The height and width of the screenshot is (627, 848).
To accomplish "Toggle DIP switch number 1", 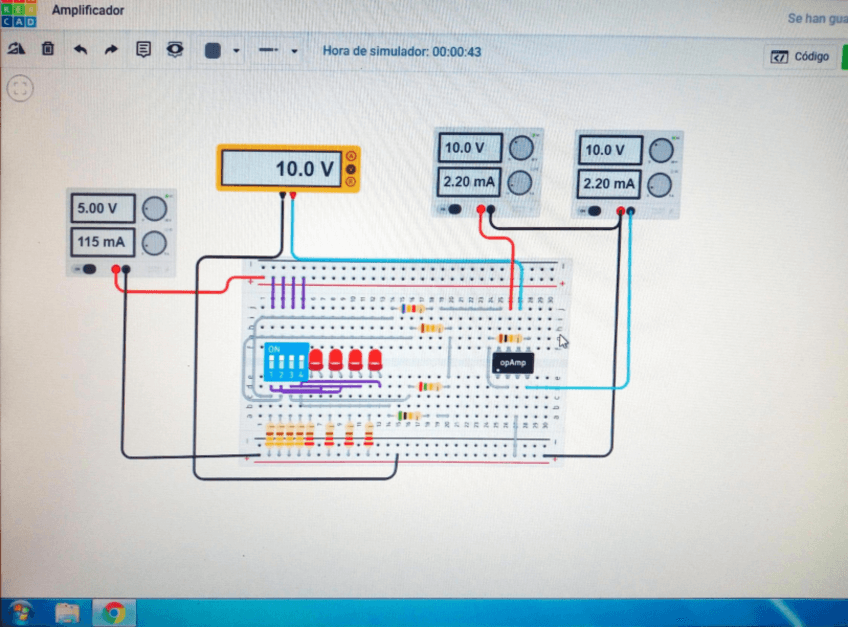I will [270, 359].
